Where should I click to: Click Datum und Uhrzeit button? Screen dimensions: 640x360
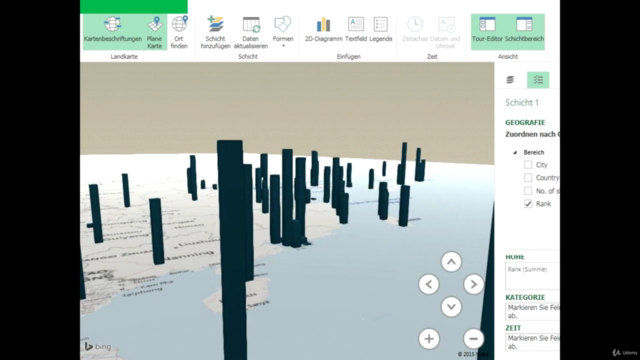(445, 32)
